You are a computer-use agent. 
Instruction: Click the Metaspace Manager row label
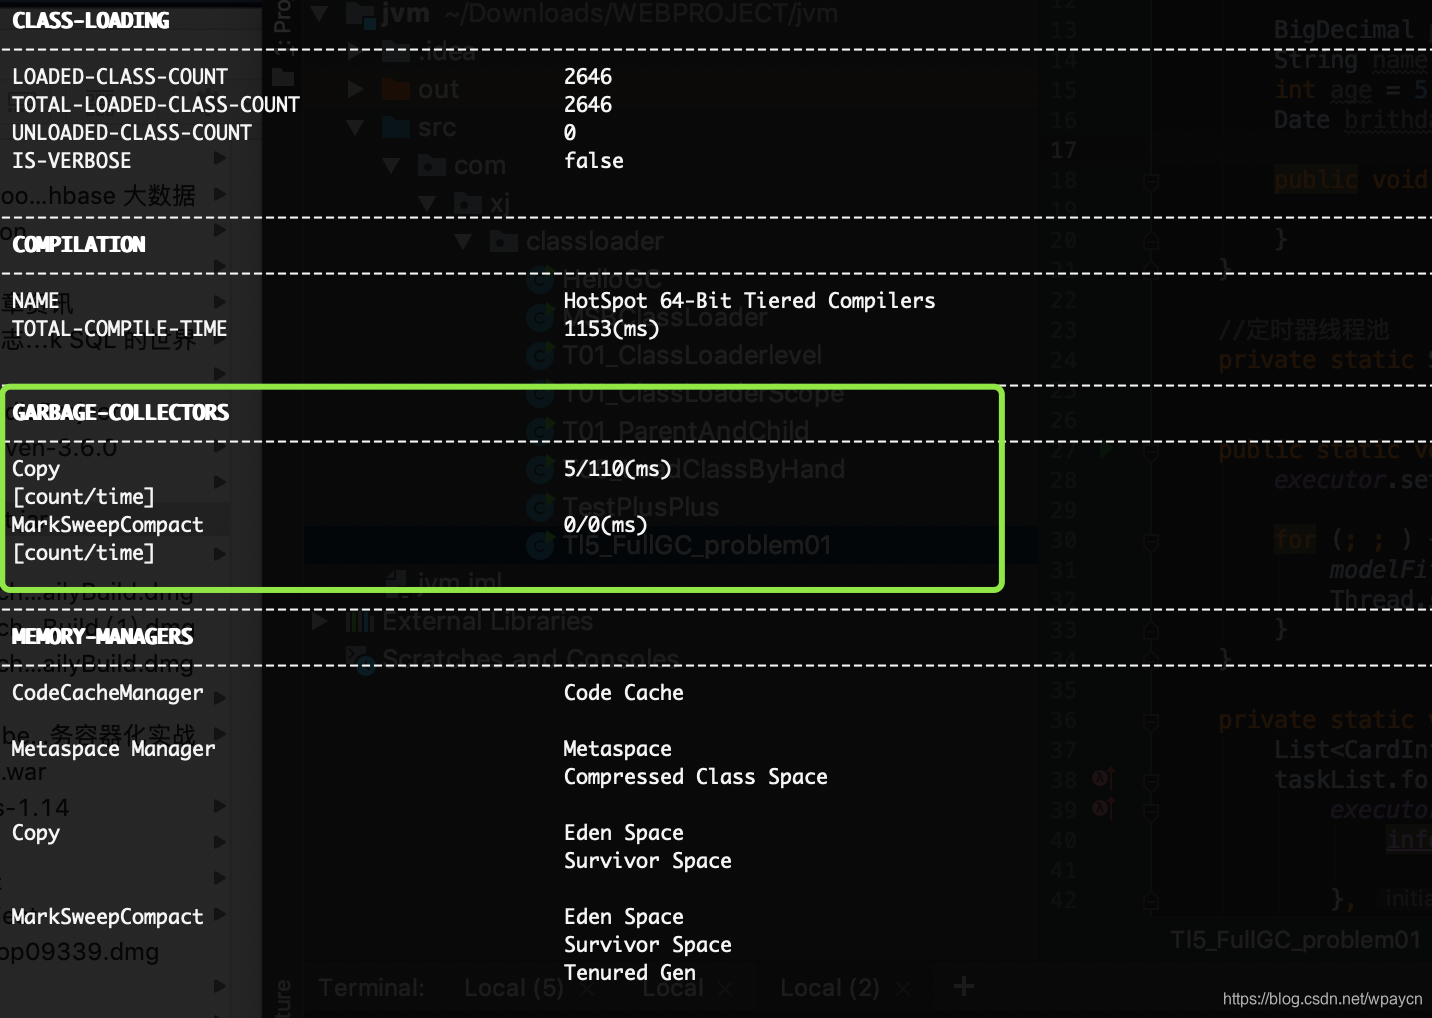coord(114,748)
